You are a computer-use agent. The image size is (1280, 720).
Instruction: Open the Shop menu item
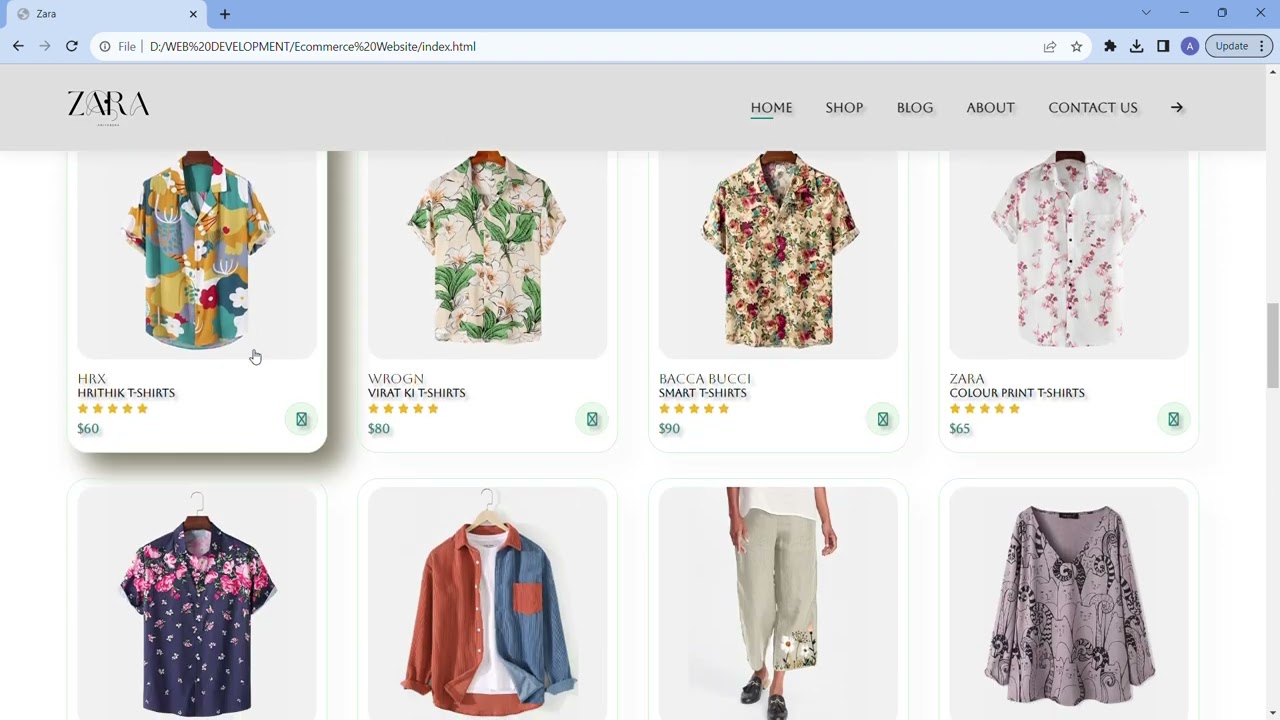pos(844,107)
